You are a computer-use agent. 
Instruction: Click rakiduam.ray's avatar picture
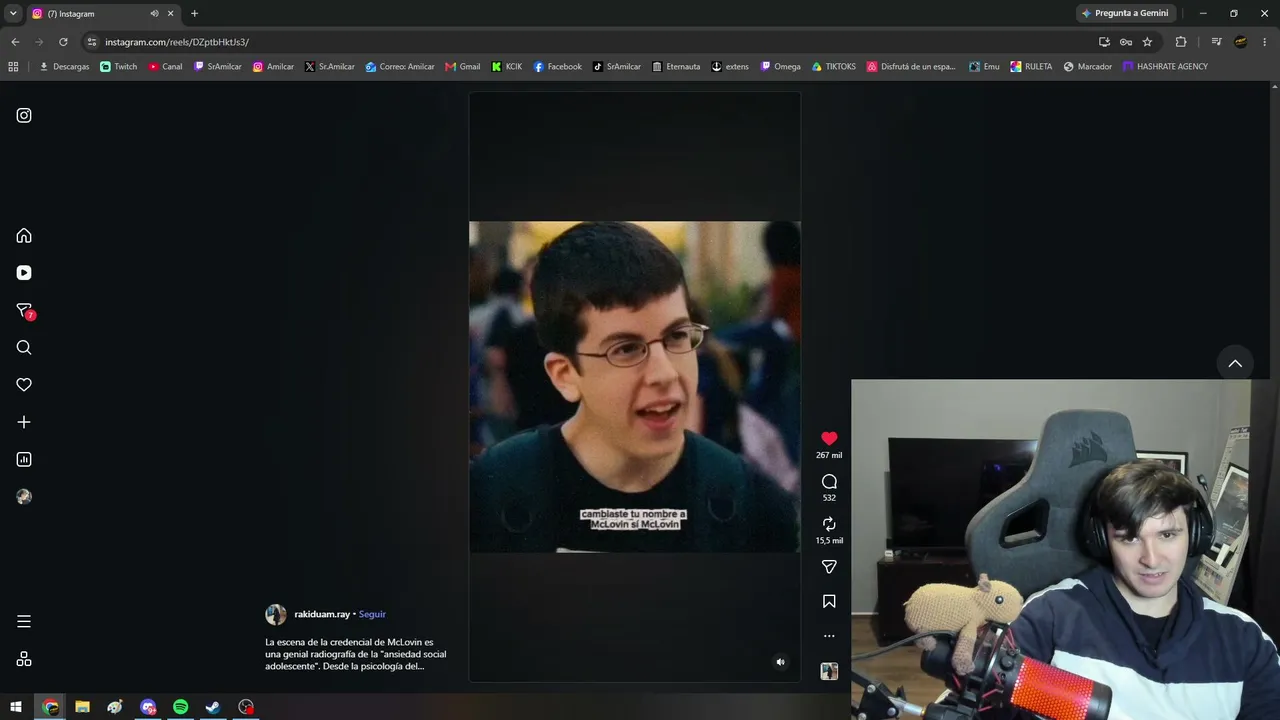[x=275, y=614]
